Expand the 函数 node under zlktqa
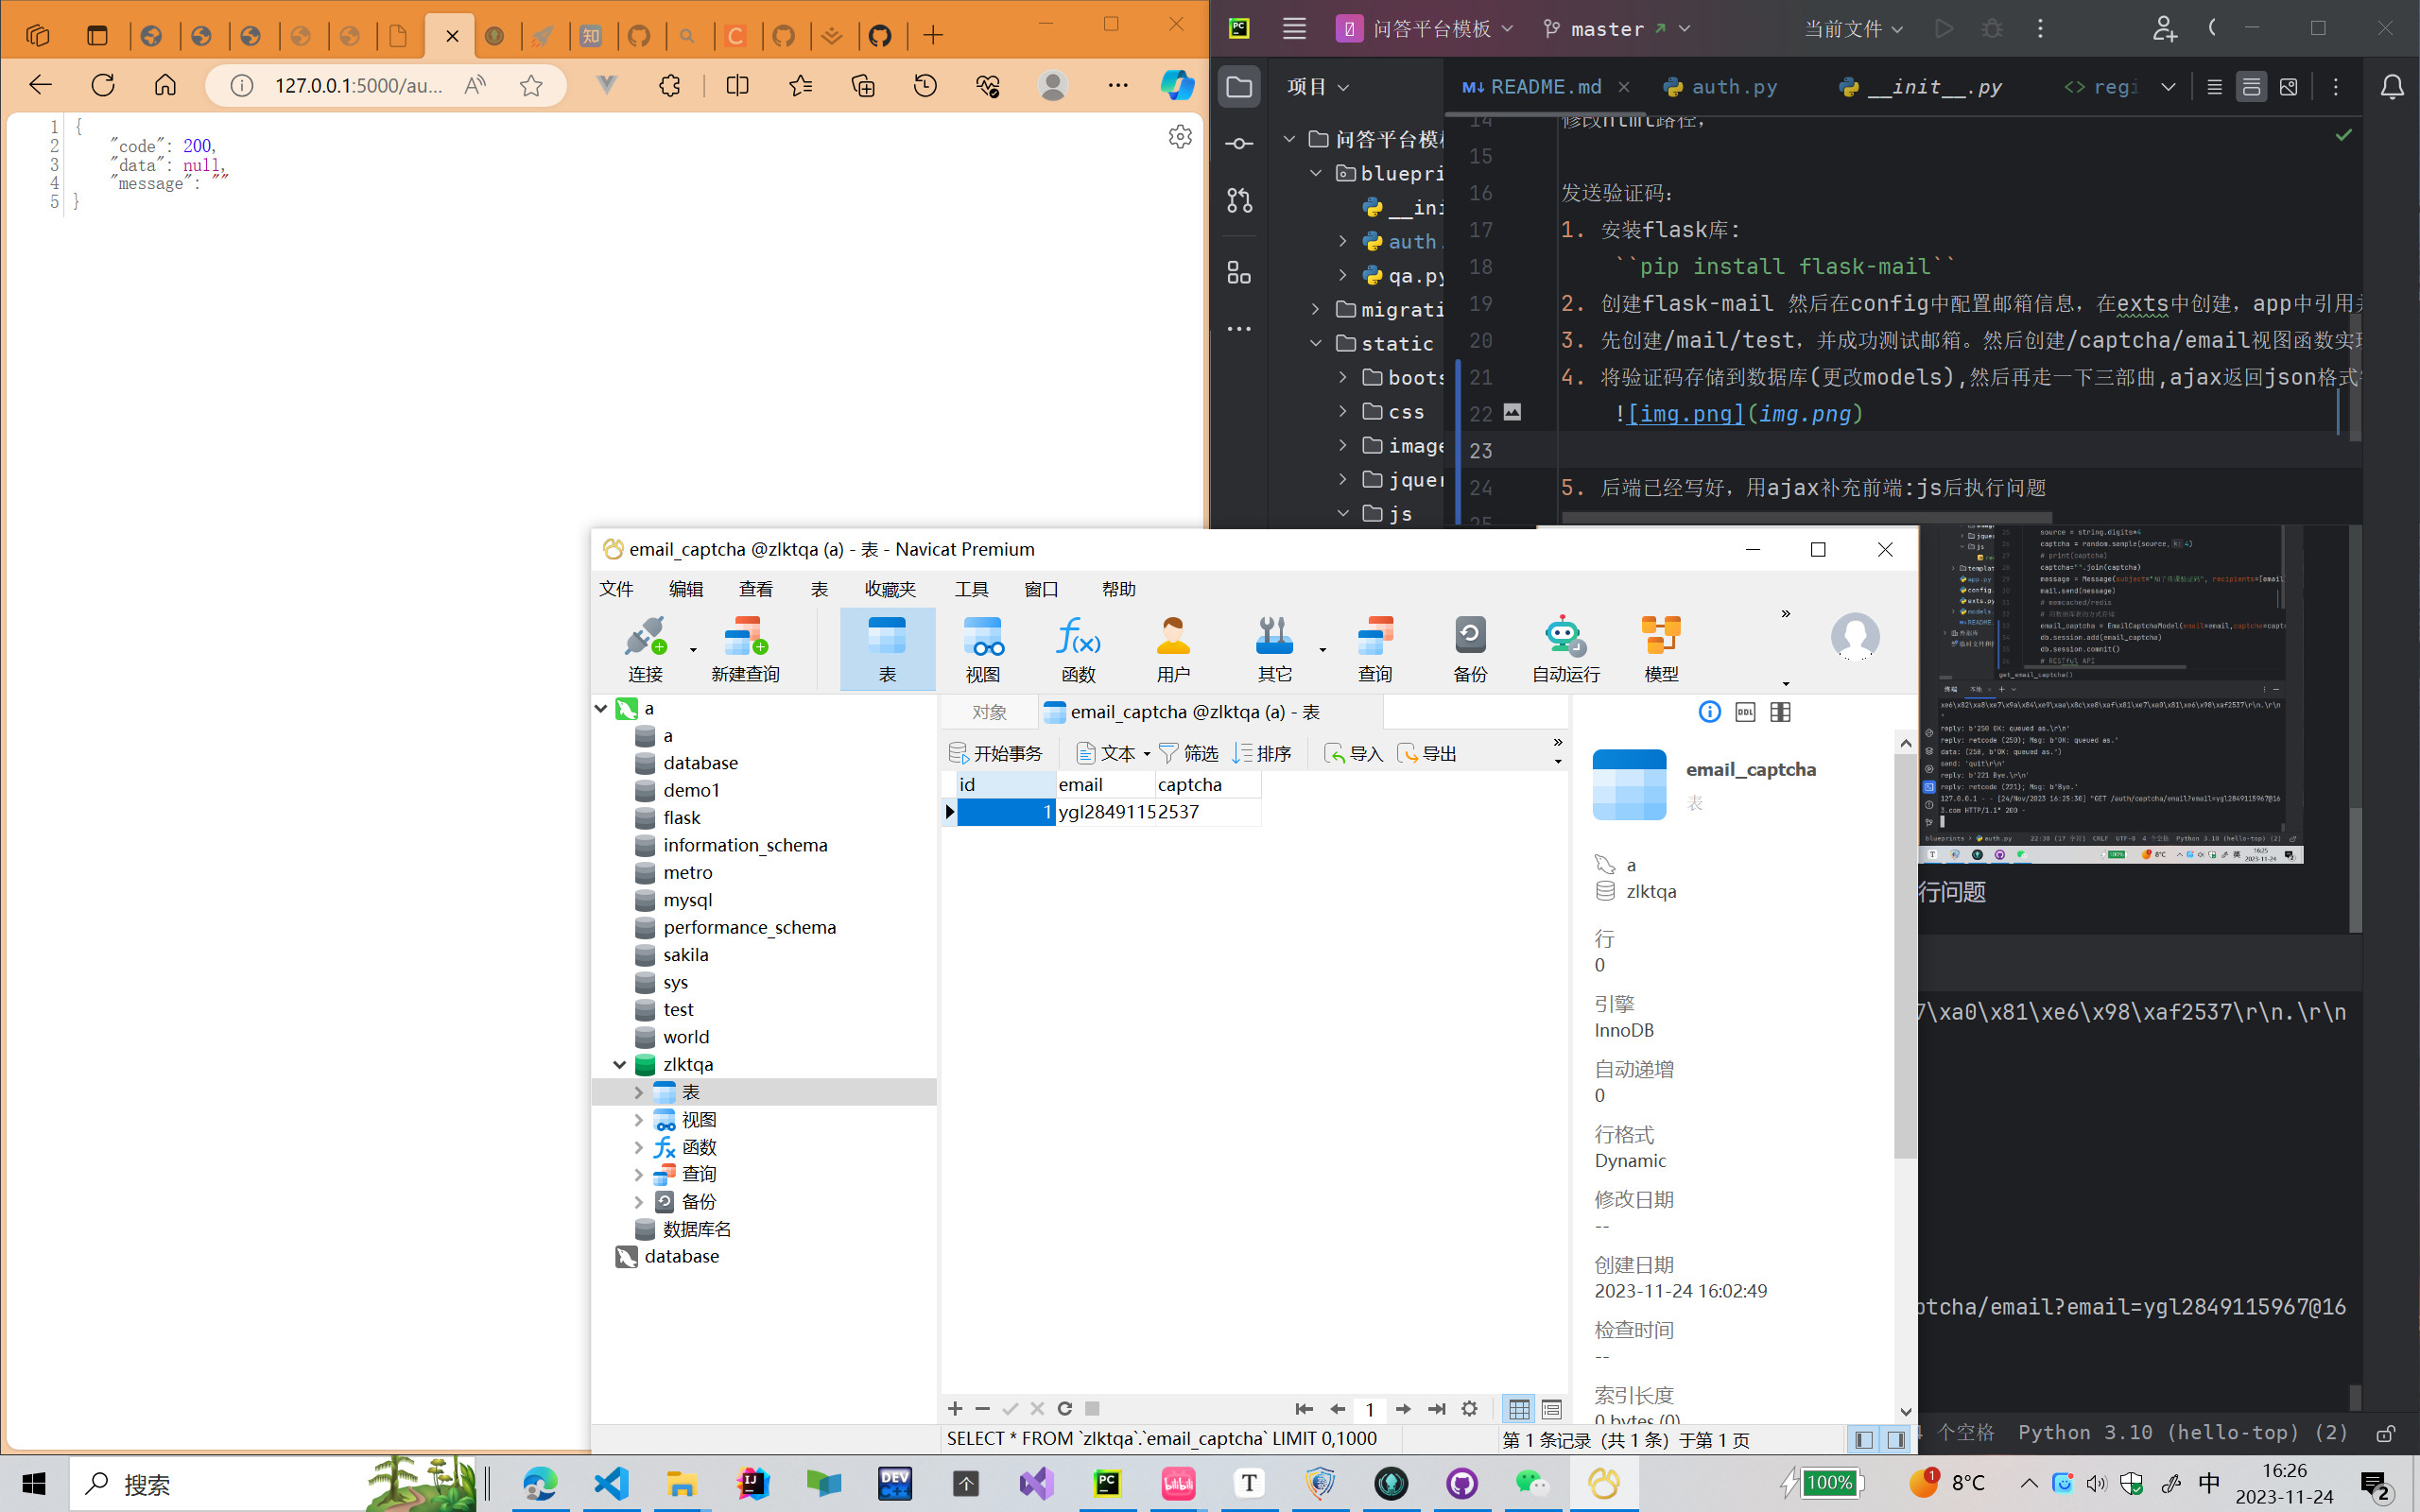The width and height of the screenshot is (2420, 1512). tap(639, 1147)
